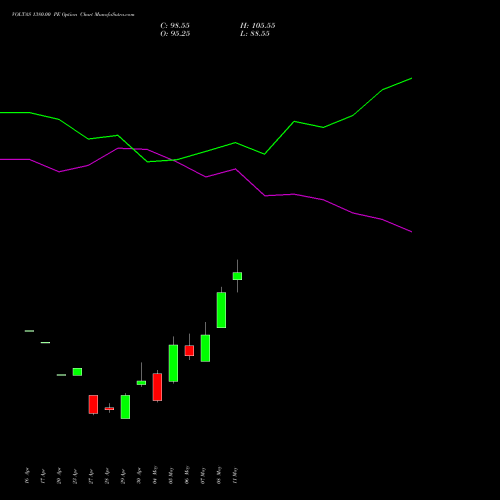Screen dimensions: 500x500
Task: Click the red candlestick for 04 May
Action: pyautogui.click(x=157, y=387)
